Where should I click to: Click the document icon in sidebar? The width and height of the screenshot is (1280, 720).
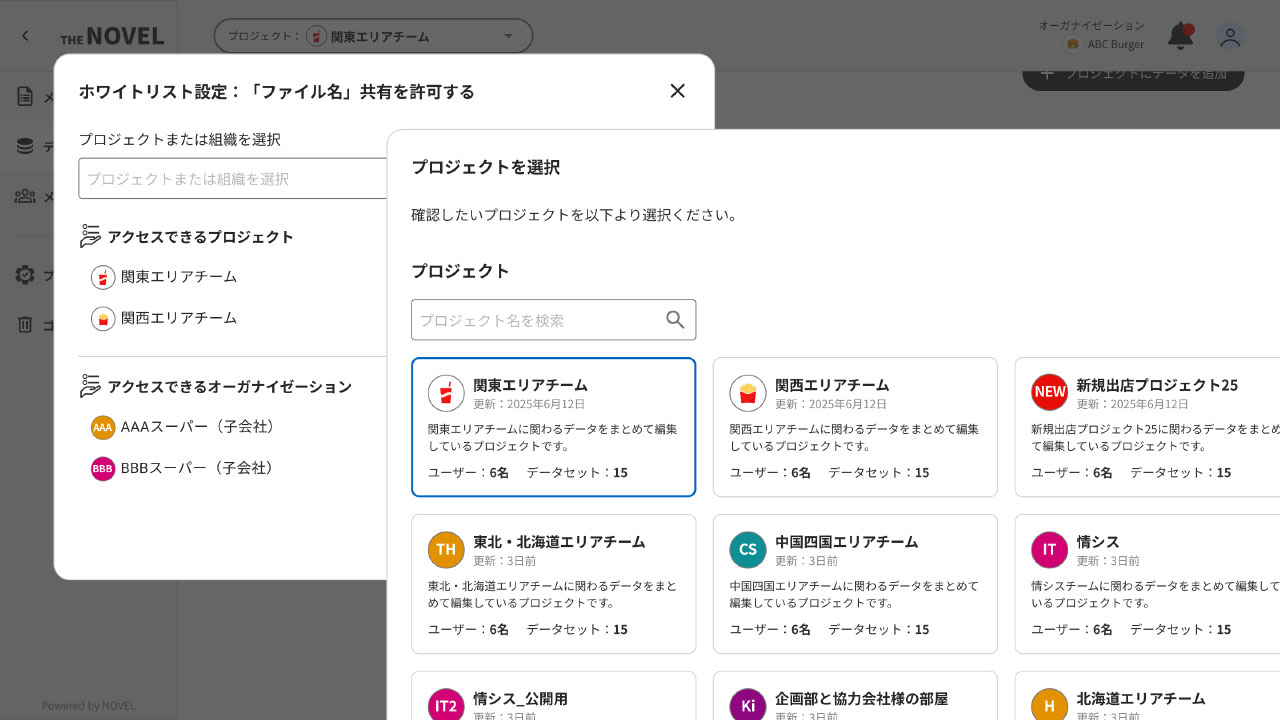pyautogui.click(x=25, y=96)
